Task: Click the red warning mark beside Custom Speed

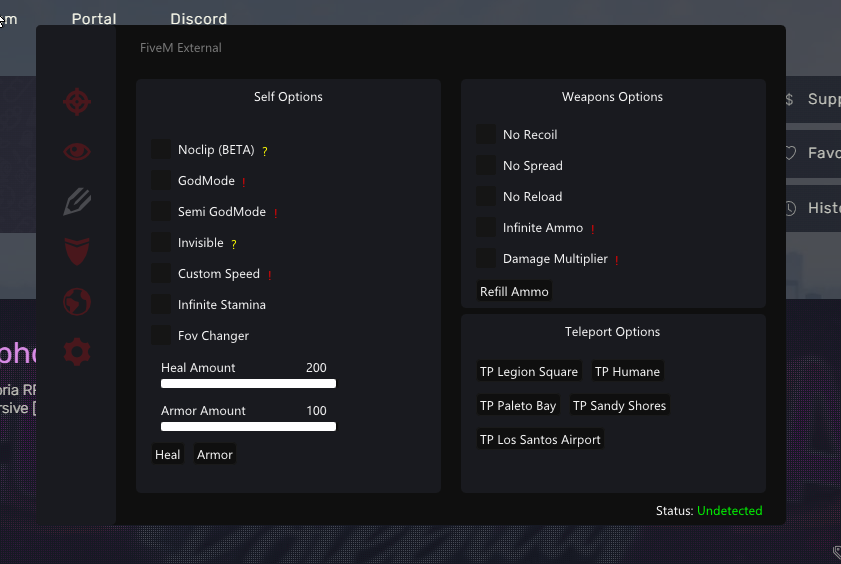Action: tap(269, 276)
